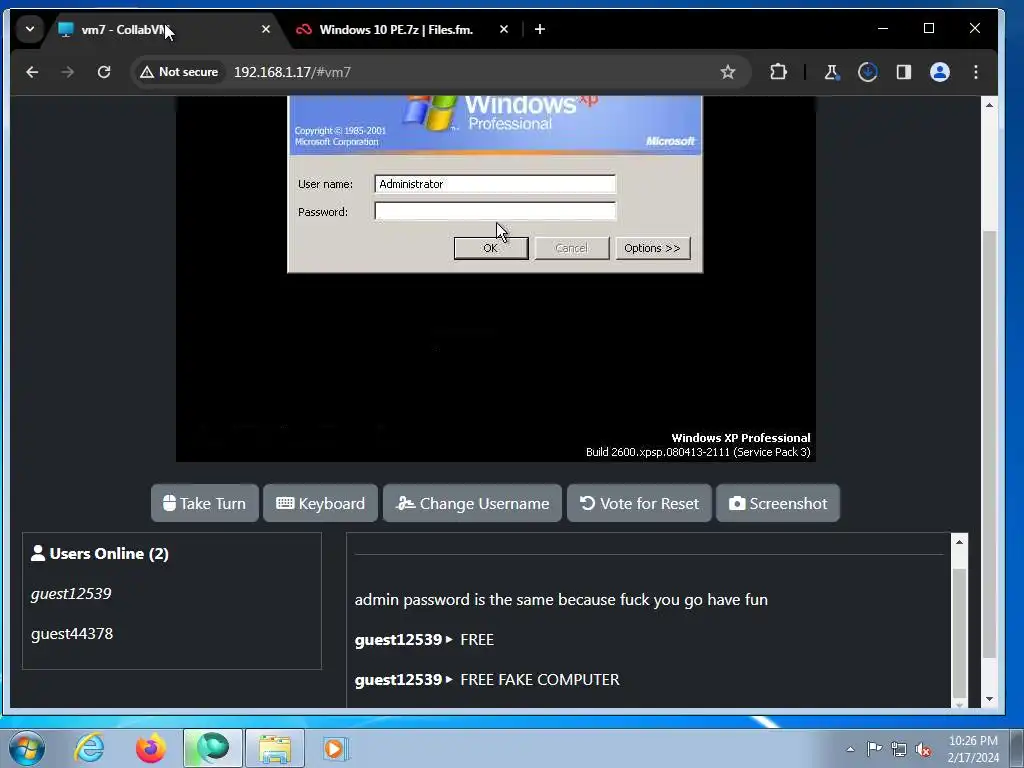The image size is (1024, 768).
Task: Open the Chrome three-dot menu
Action: [x=976, y=72]
